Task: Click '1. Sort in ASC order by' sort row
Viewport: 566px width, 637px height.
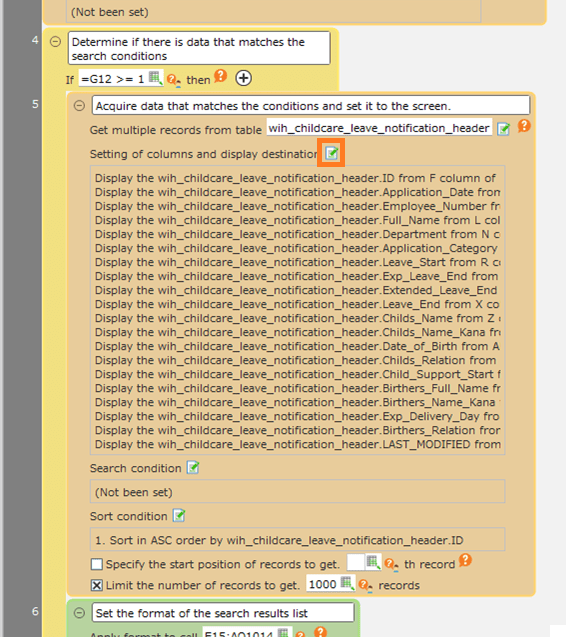Action: [297, 540]
